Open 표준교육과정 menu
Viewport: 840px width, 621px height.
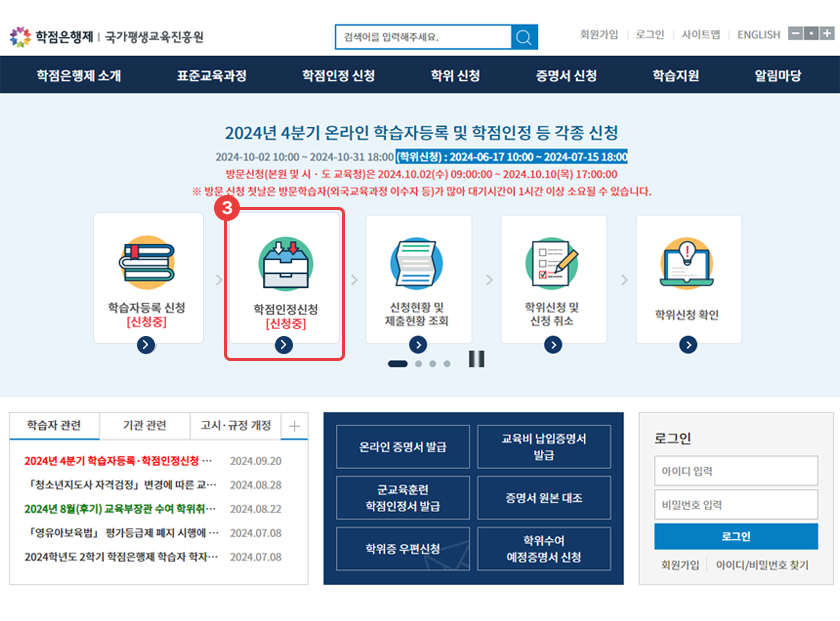pos(212,76)
